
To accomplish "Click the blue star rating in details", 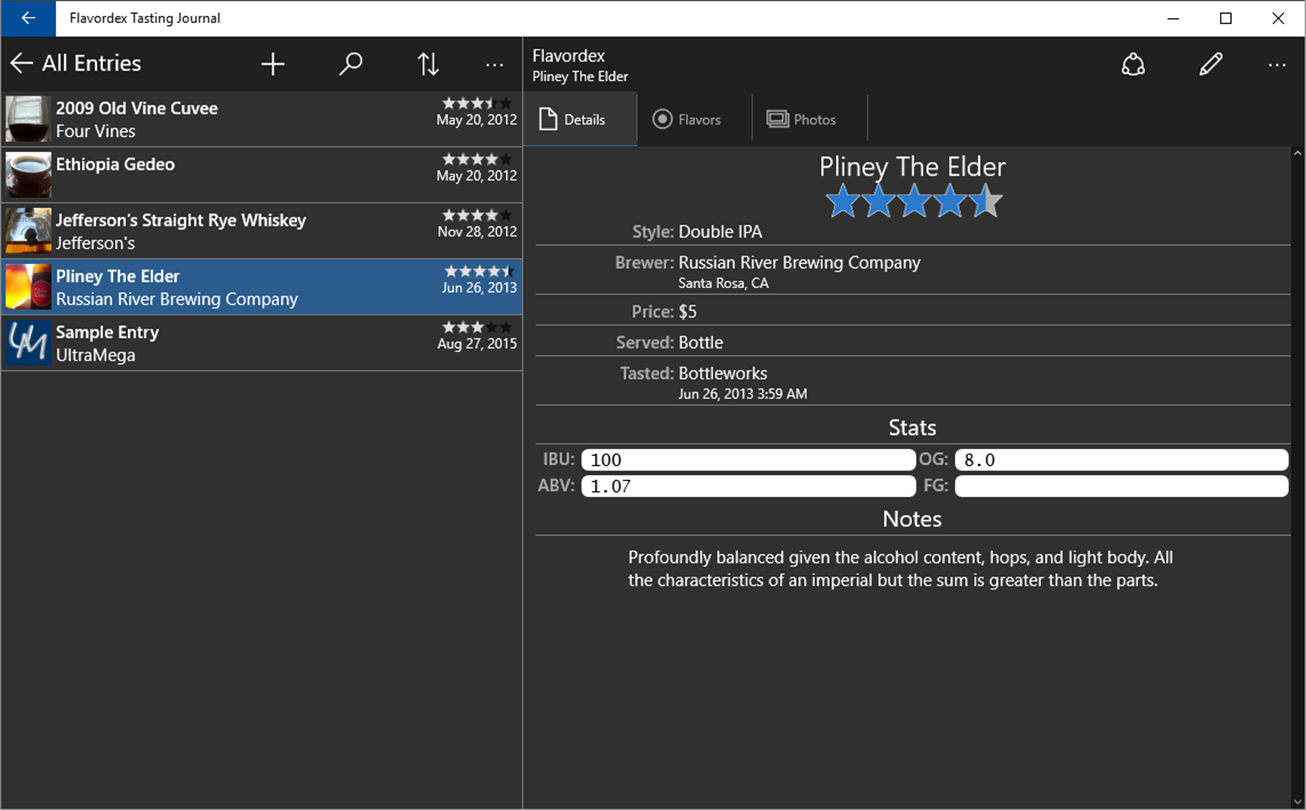I will click(x=913, y=201).
